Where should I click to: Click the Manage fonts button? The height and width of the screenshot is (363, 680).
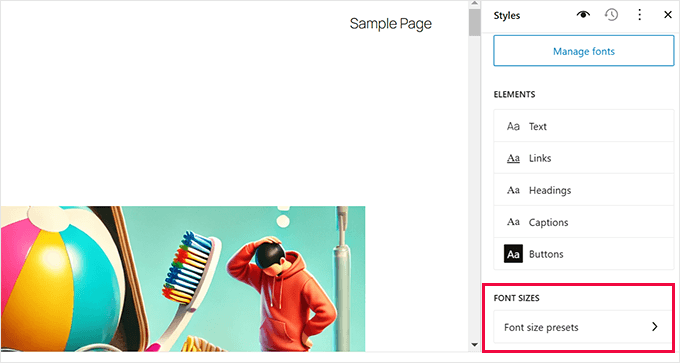tap(584, 51)
